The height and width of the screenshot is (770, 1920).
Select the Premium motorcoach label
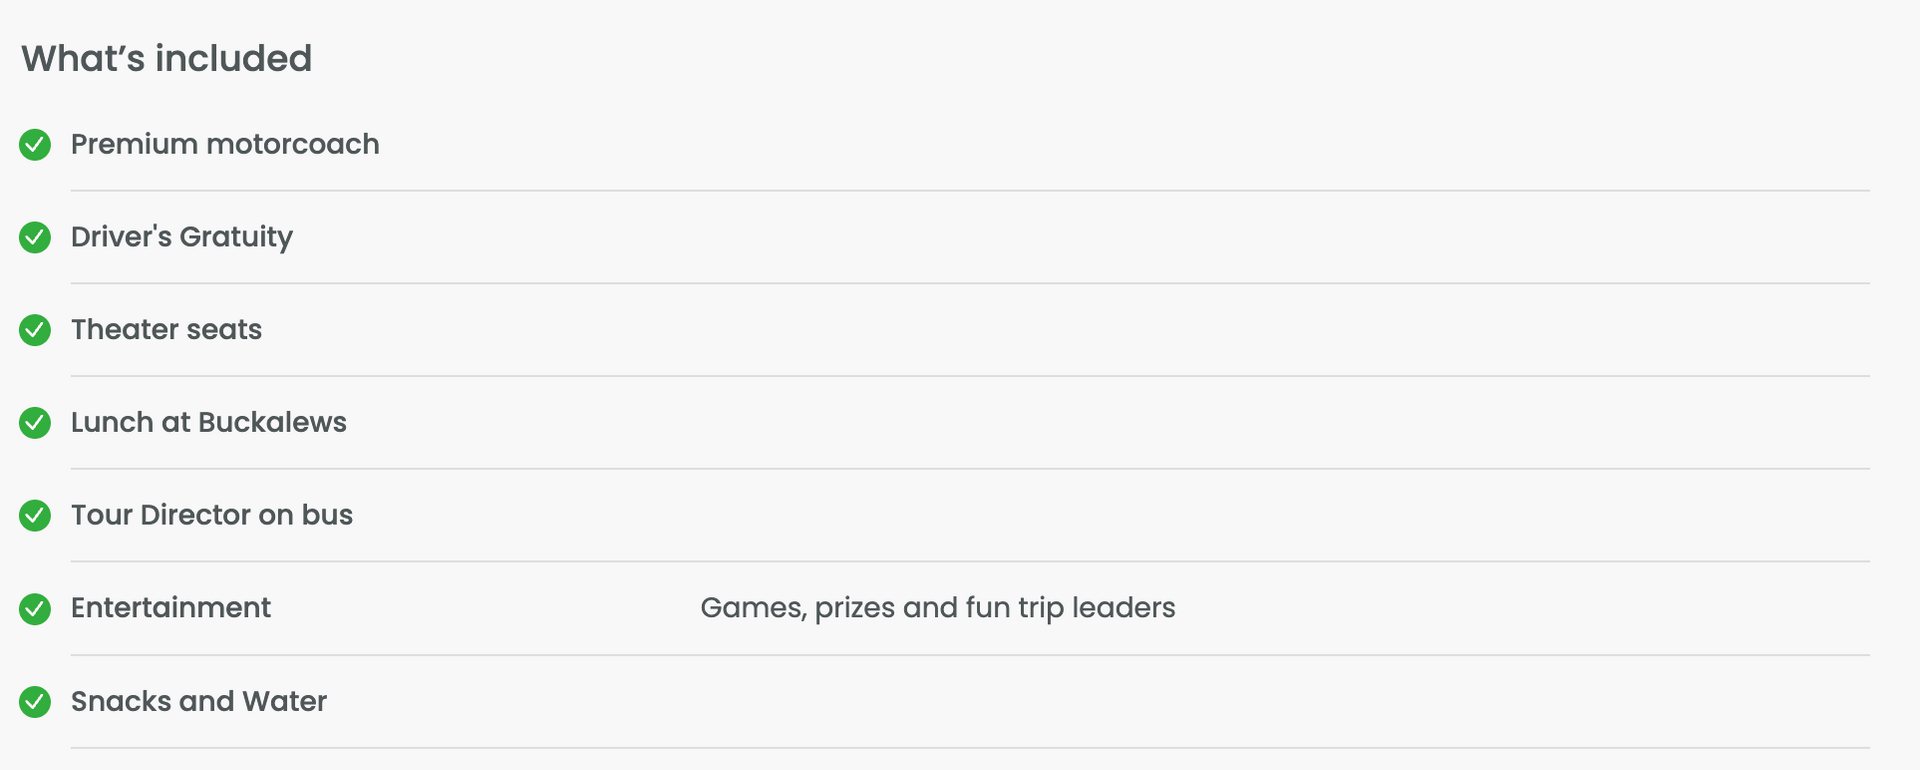(225, 144)
